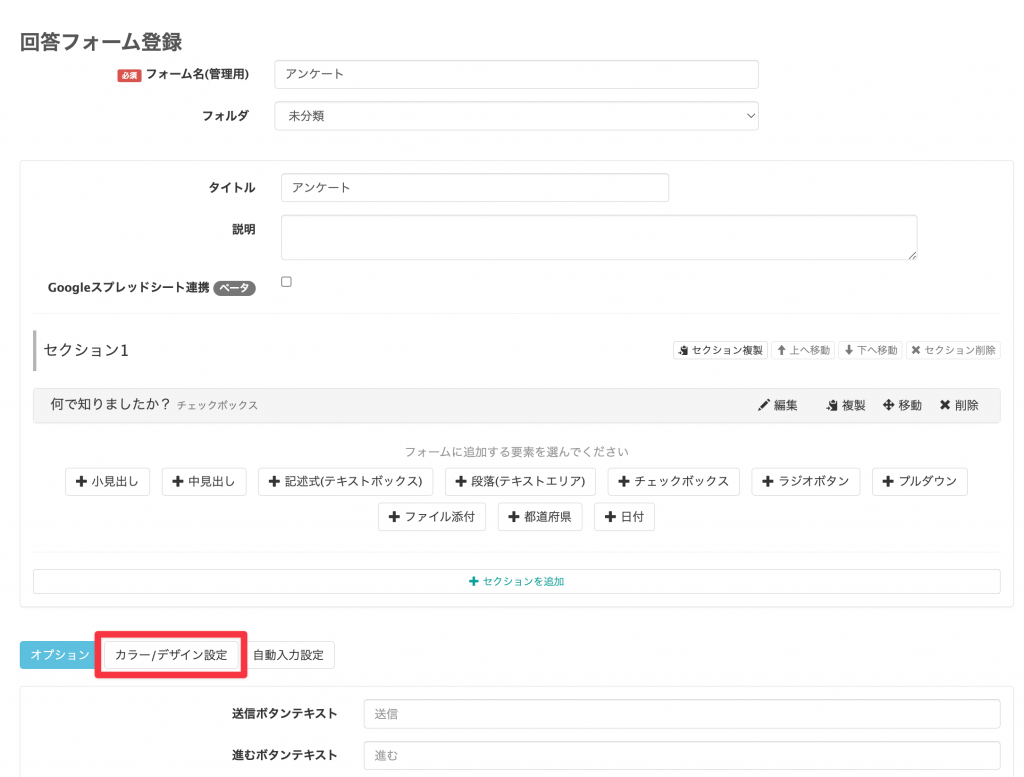Add a チェックボックス element
Screen dimensions: 1024x777
(673, 481)
